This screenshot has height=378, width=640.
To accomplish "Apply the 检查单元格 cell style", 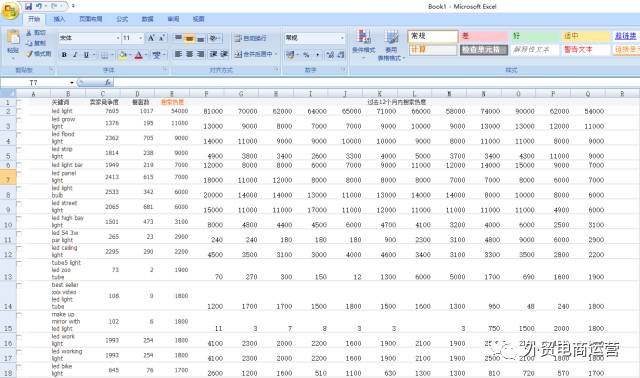I will point(484,50).
